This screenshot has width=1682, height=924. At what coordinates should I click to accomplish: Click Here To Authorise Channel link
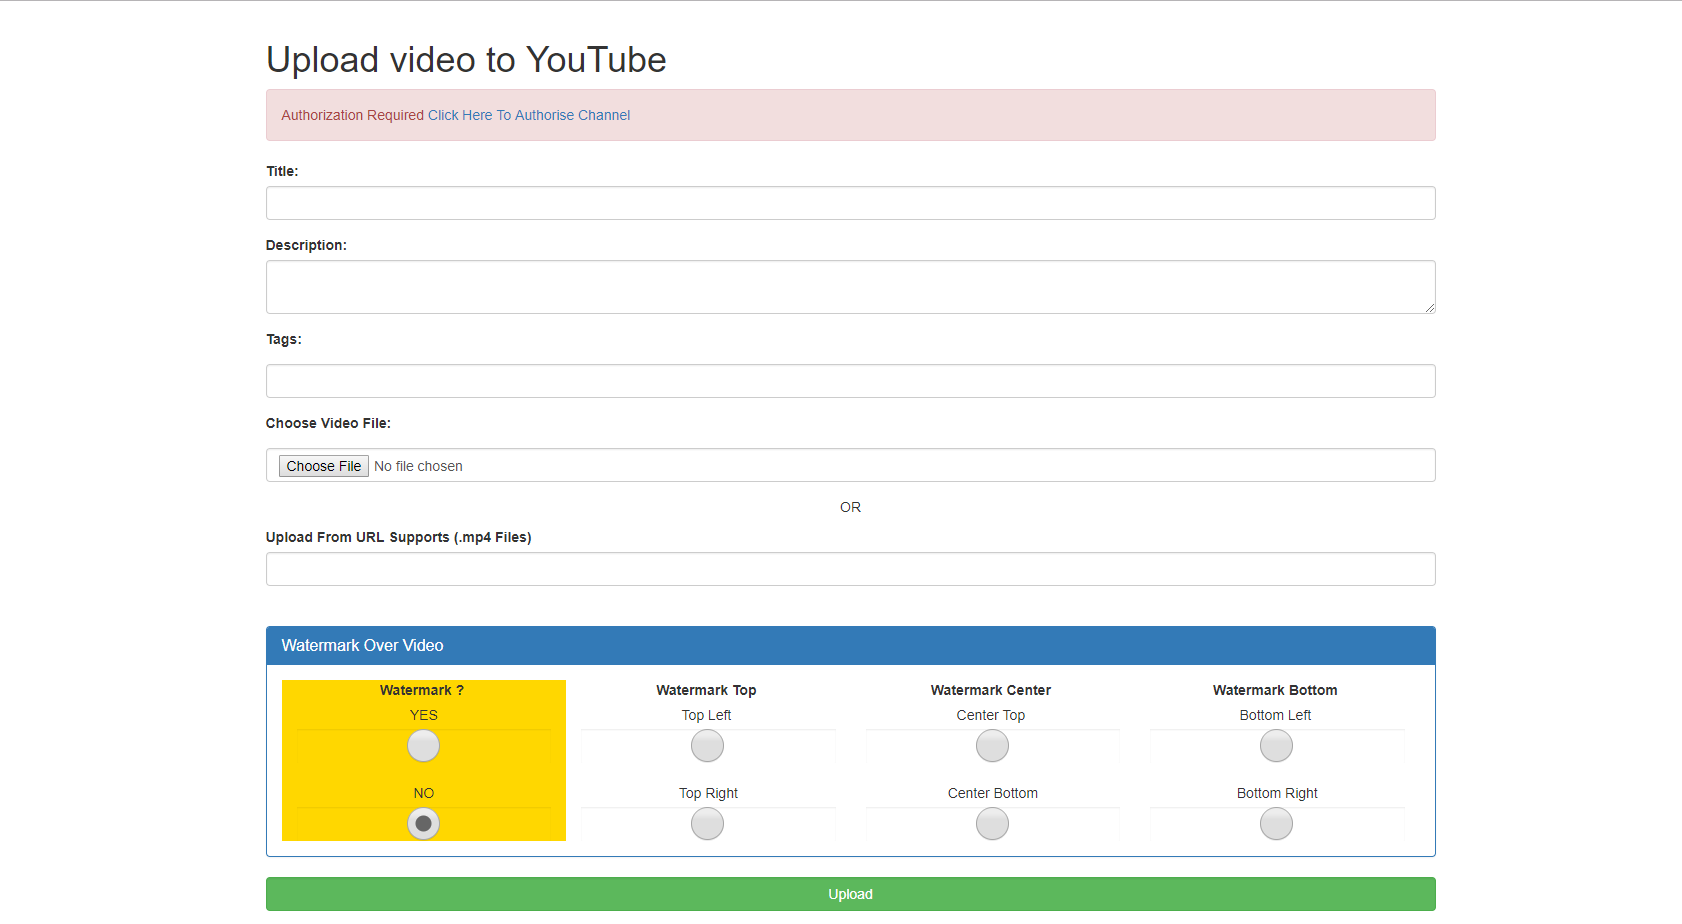pos(529,115)
